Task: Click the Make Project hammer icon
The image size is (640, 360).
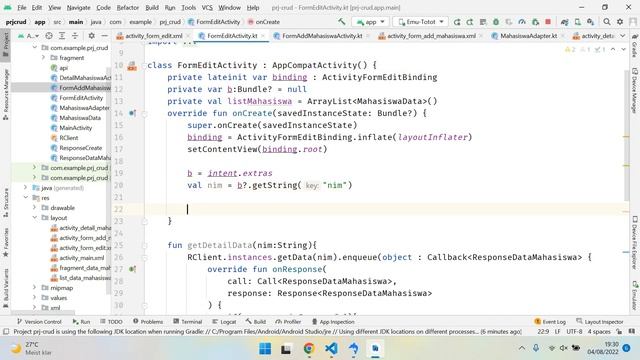Action: coord(341,22)
